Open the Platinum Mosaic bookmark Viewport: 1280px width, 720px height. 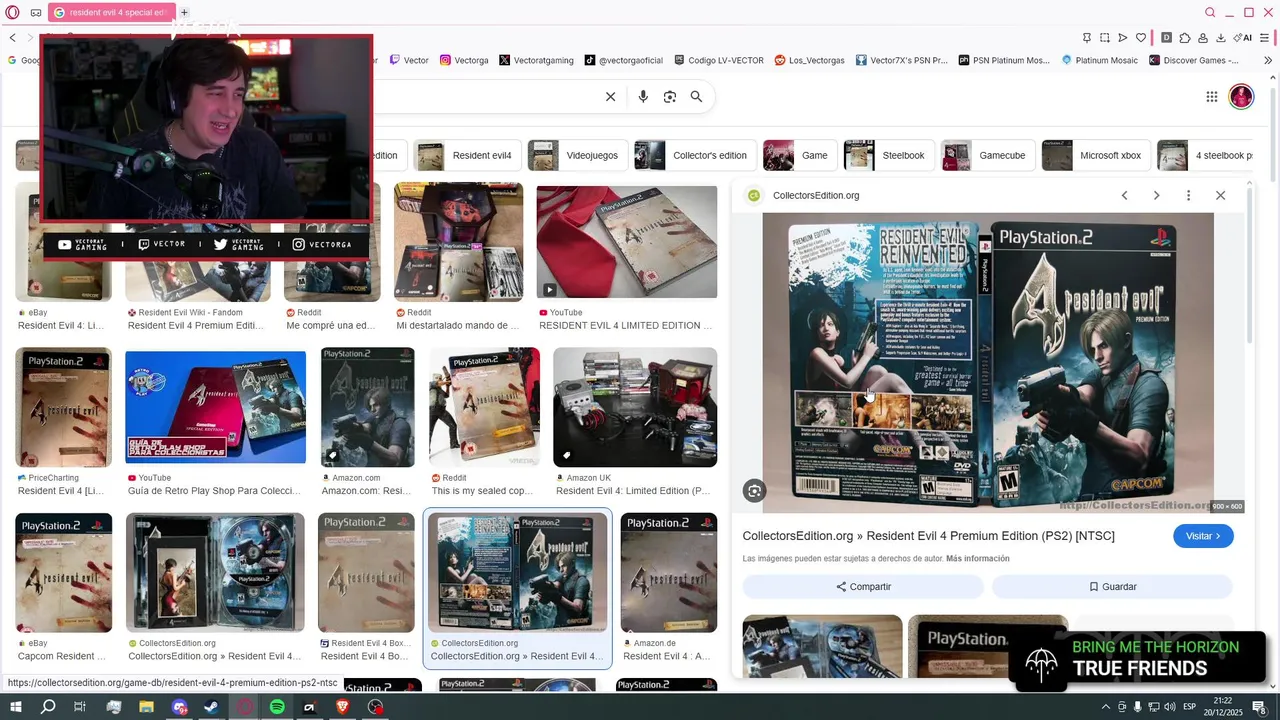1100,60
